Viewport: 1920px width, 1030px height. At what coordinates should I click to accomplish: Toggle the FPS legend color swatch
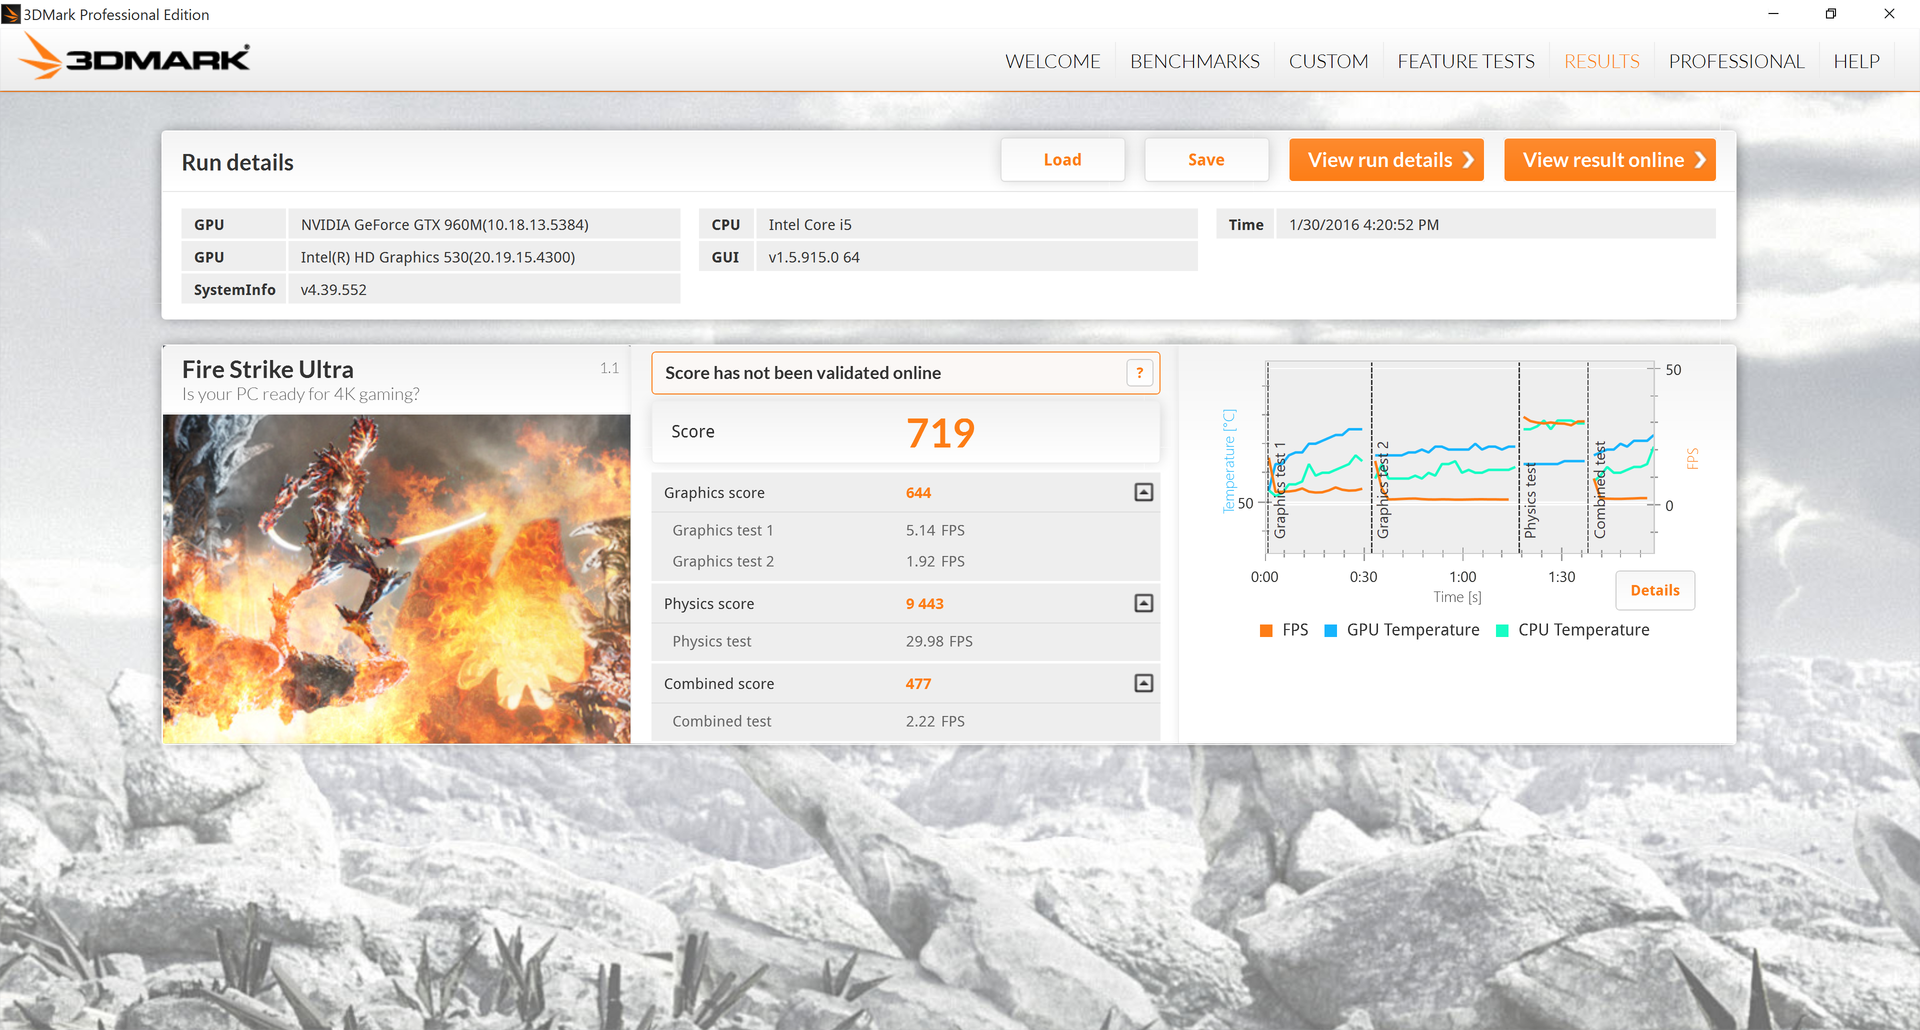[1266, 630]
